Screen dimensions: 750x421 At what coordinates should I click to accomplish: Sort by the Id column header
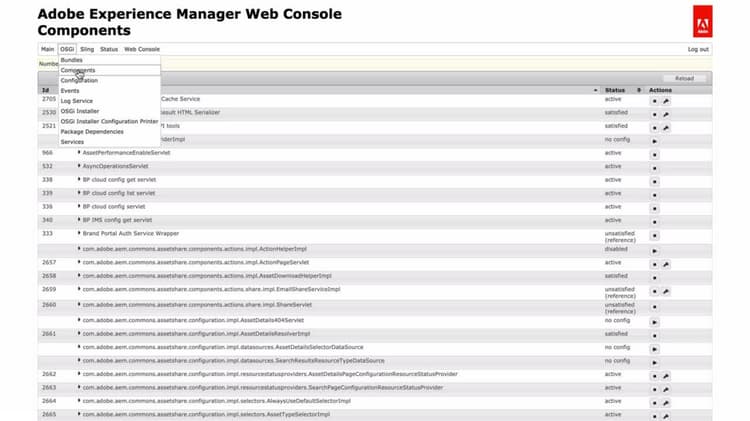(45, 90)
